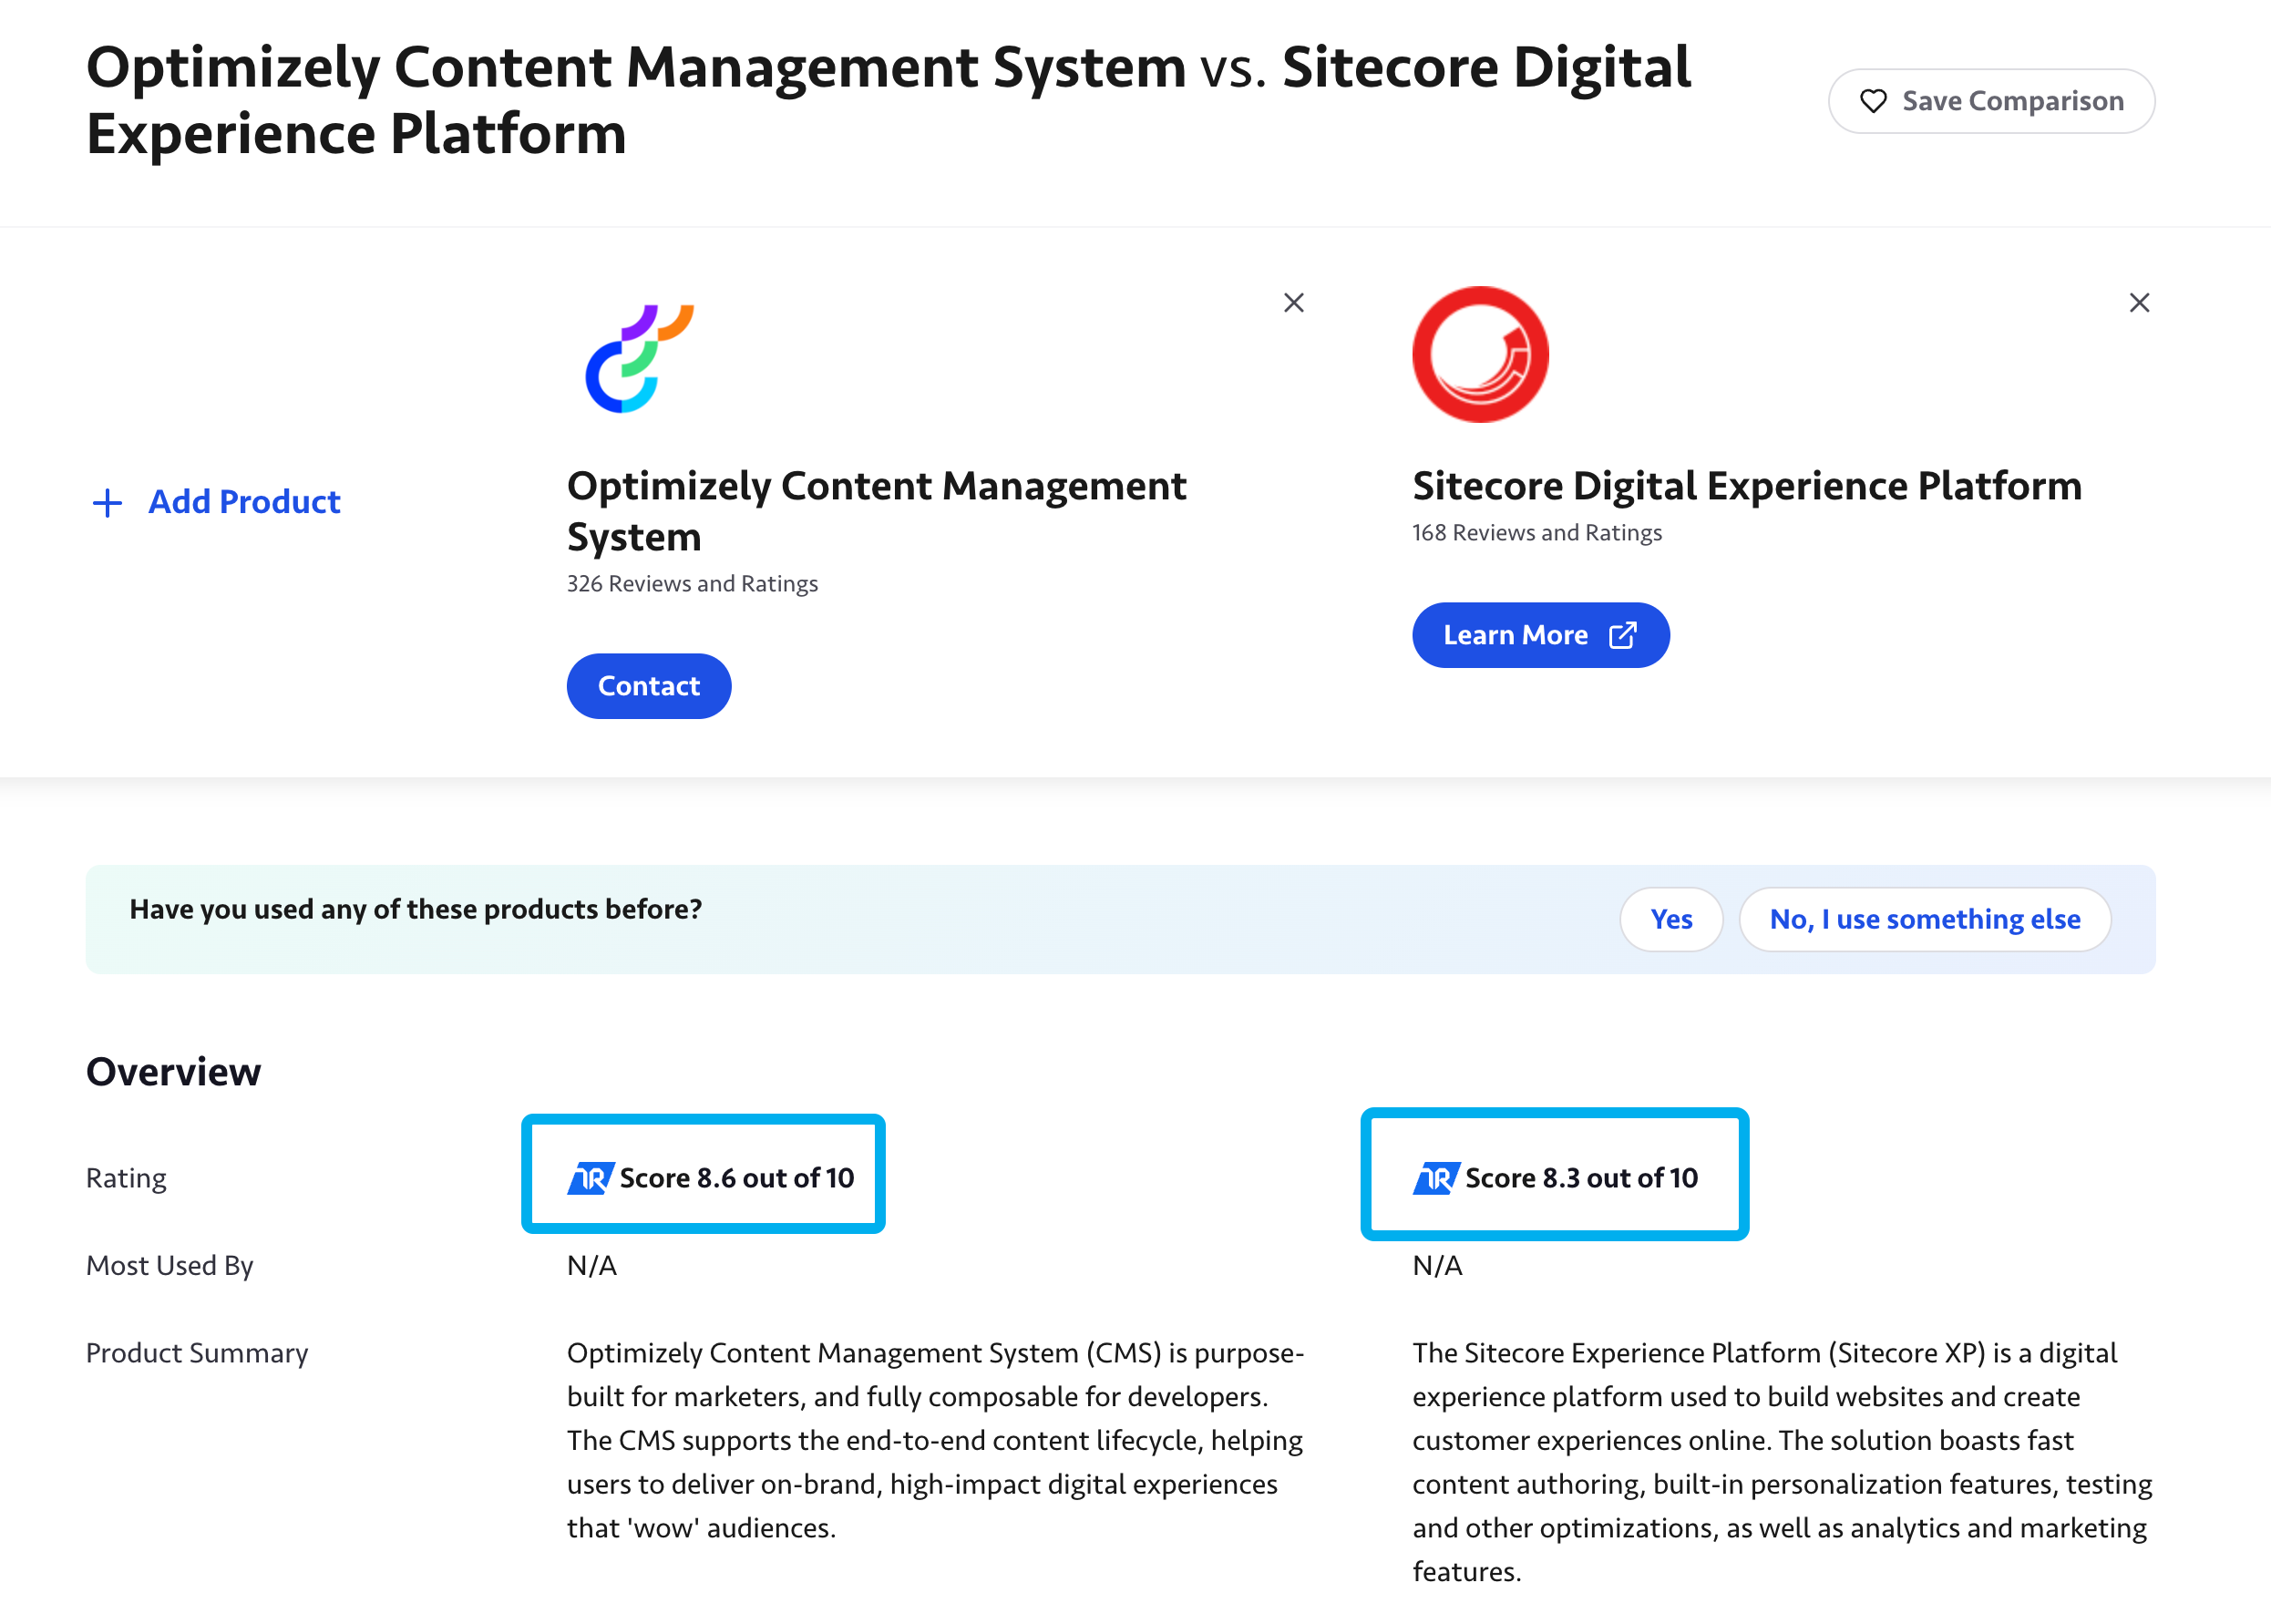Screen dimensions: 2271x1624
Task: Click the Sitecore Digital Experience Platform title
Action: (x=1747, y=486)
